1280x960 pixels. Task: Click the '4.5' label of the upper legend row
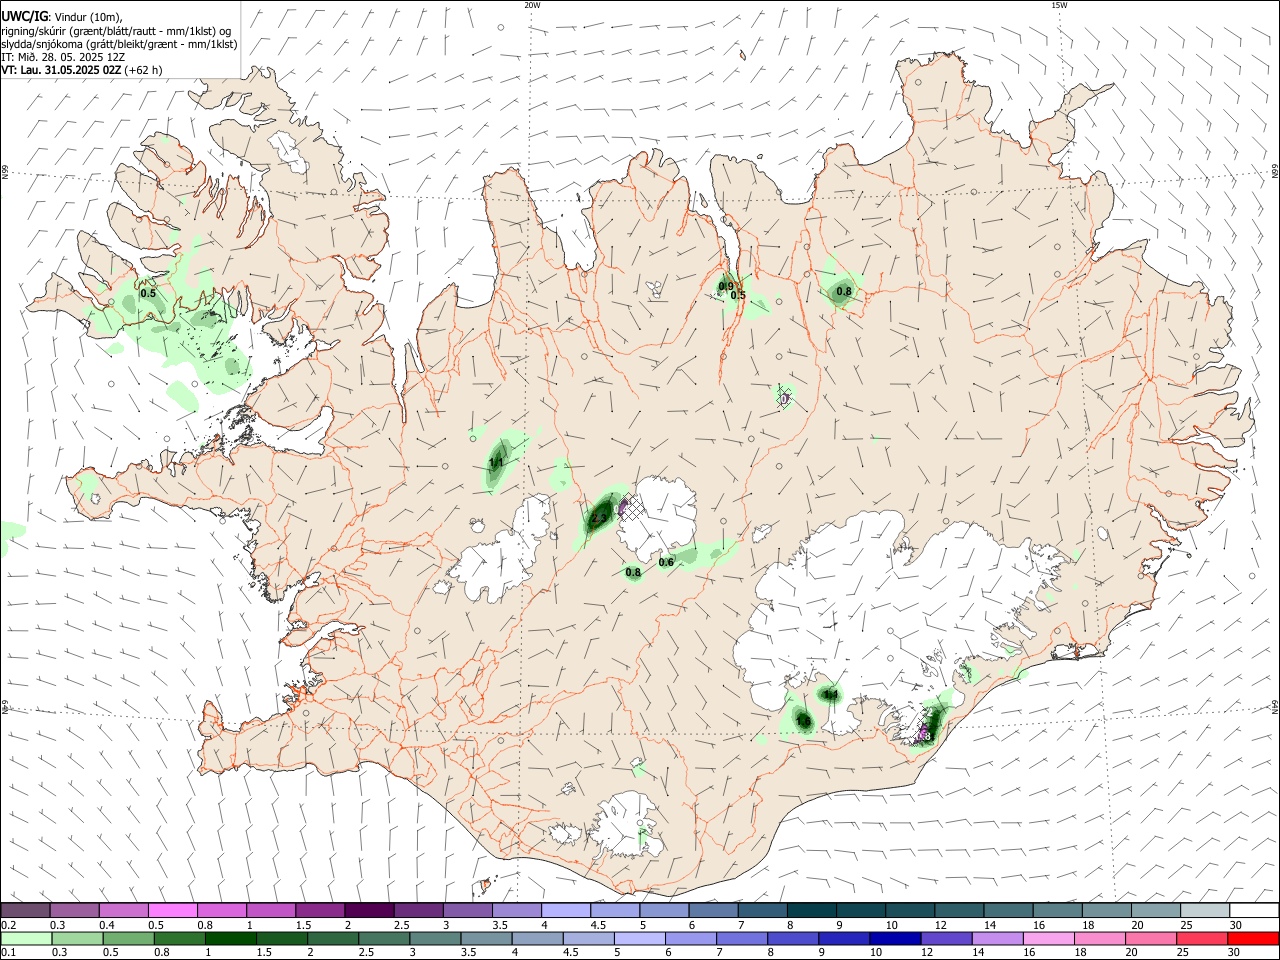point(598,925)
